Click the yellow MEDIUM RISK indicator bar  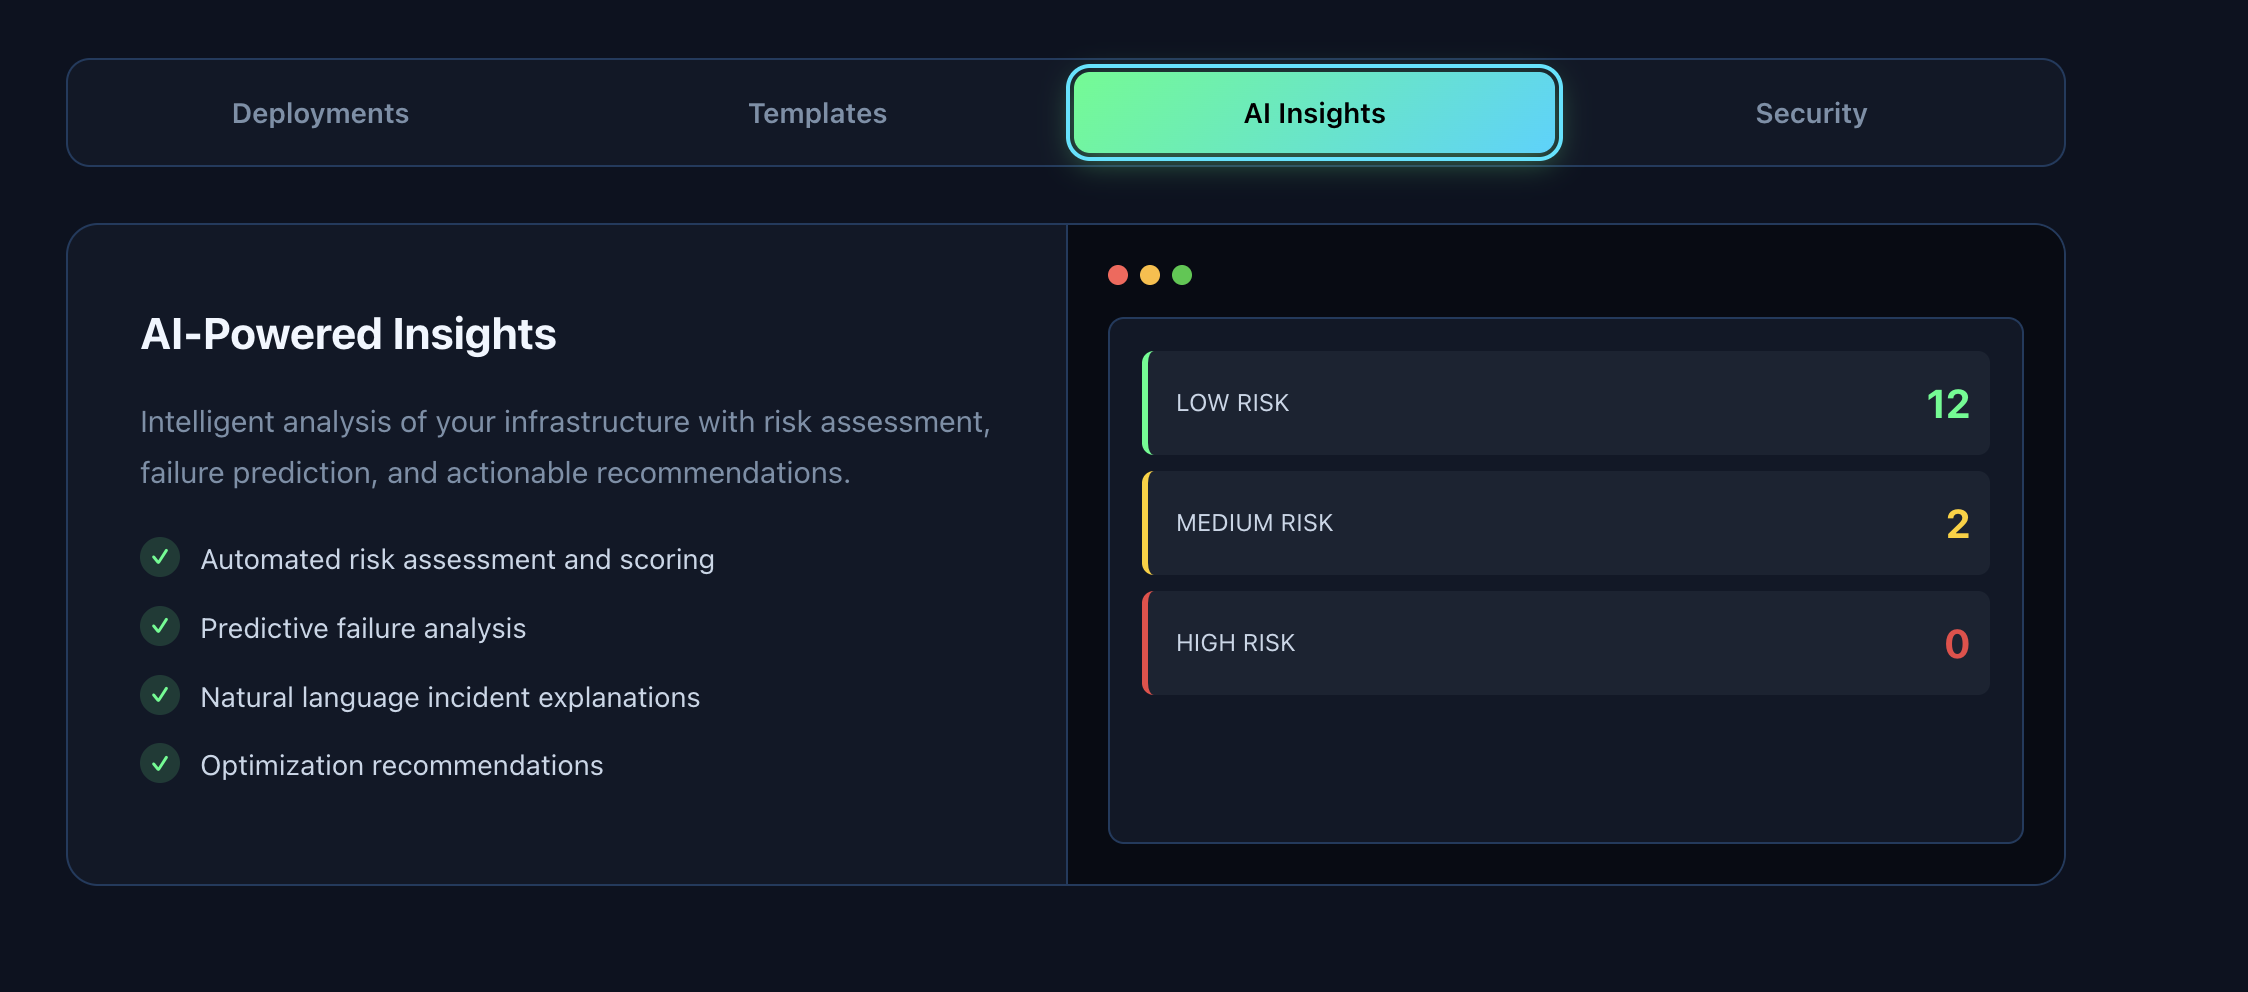coord(1147,523)
